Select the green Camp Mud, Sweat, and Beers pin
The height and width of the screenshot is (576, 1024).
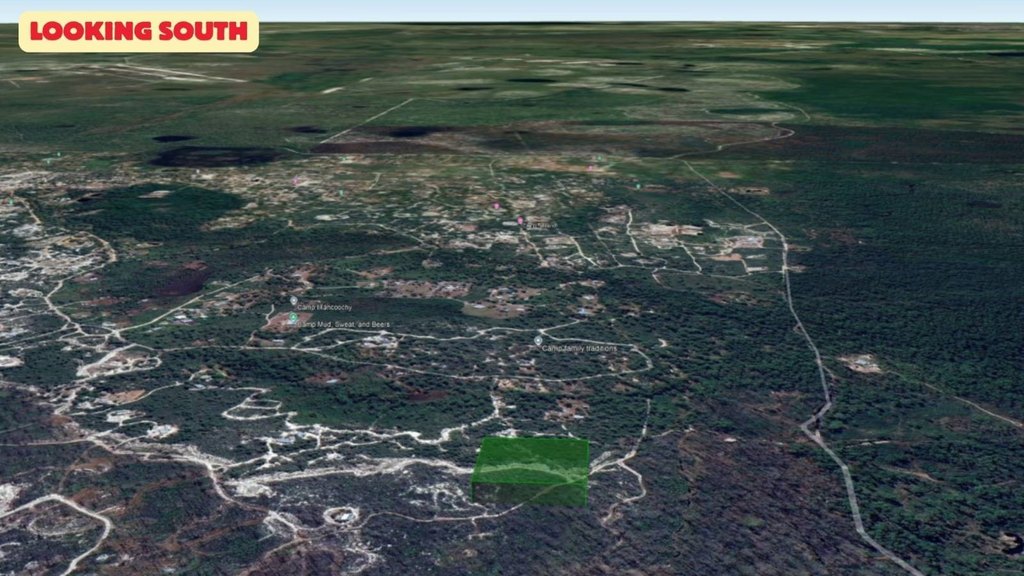click(x=294, y=318)
